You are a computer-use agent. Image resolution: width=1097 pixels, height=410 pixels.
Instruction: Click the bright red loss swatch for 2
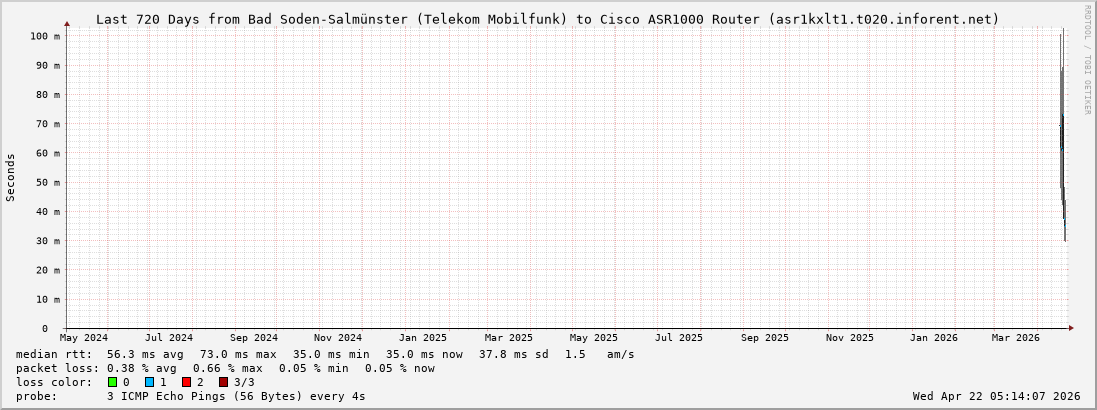coord(186,382)
